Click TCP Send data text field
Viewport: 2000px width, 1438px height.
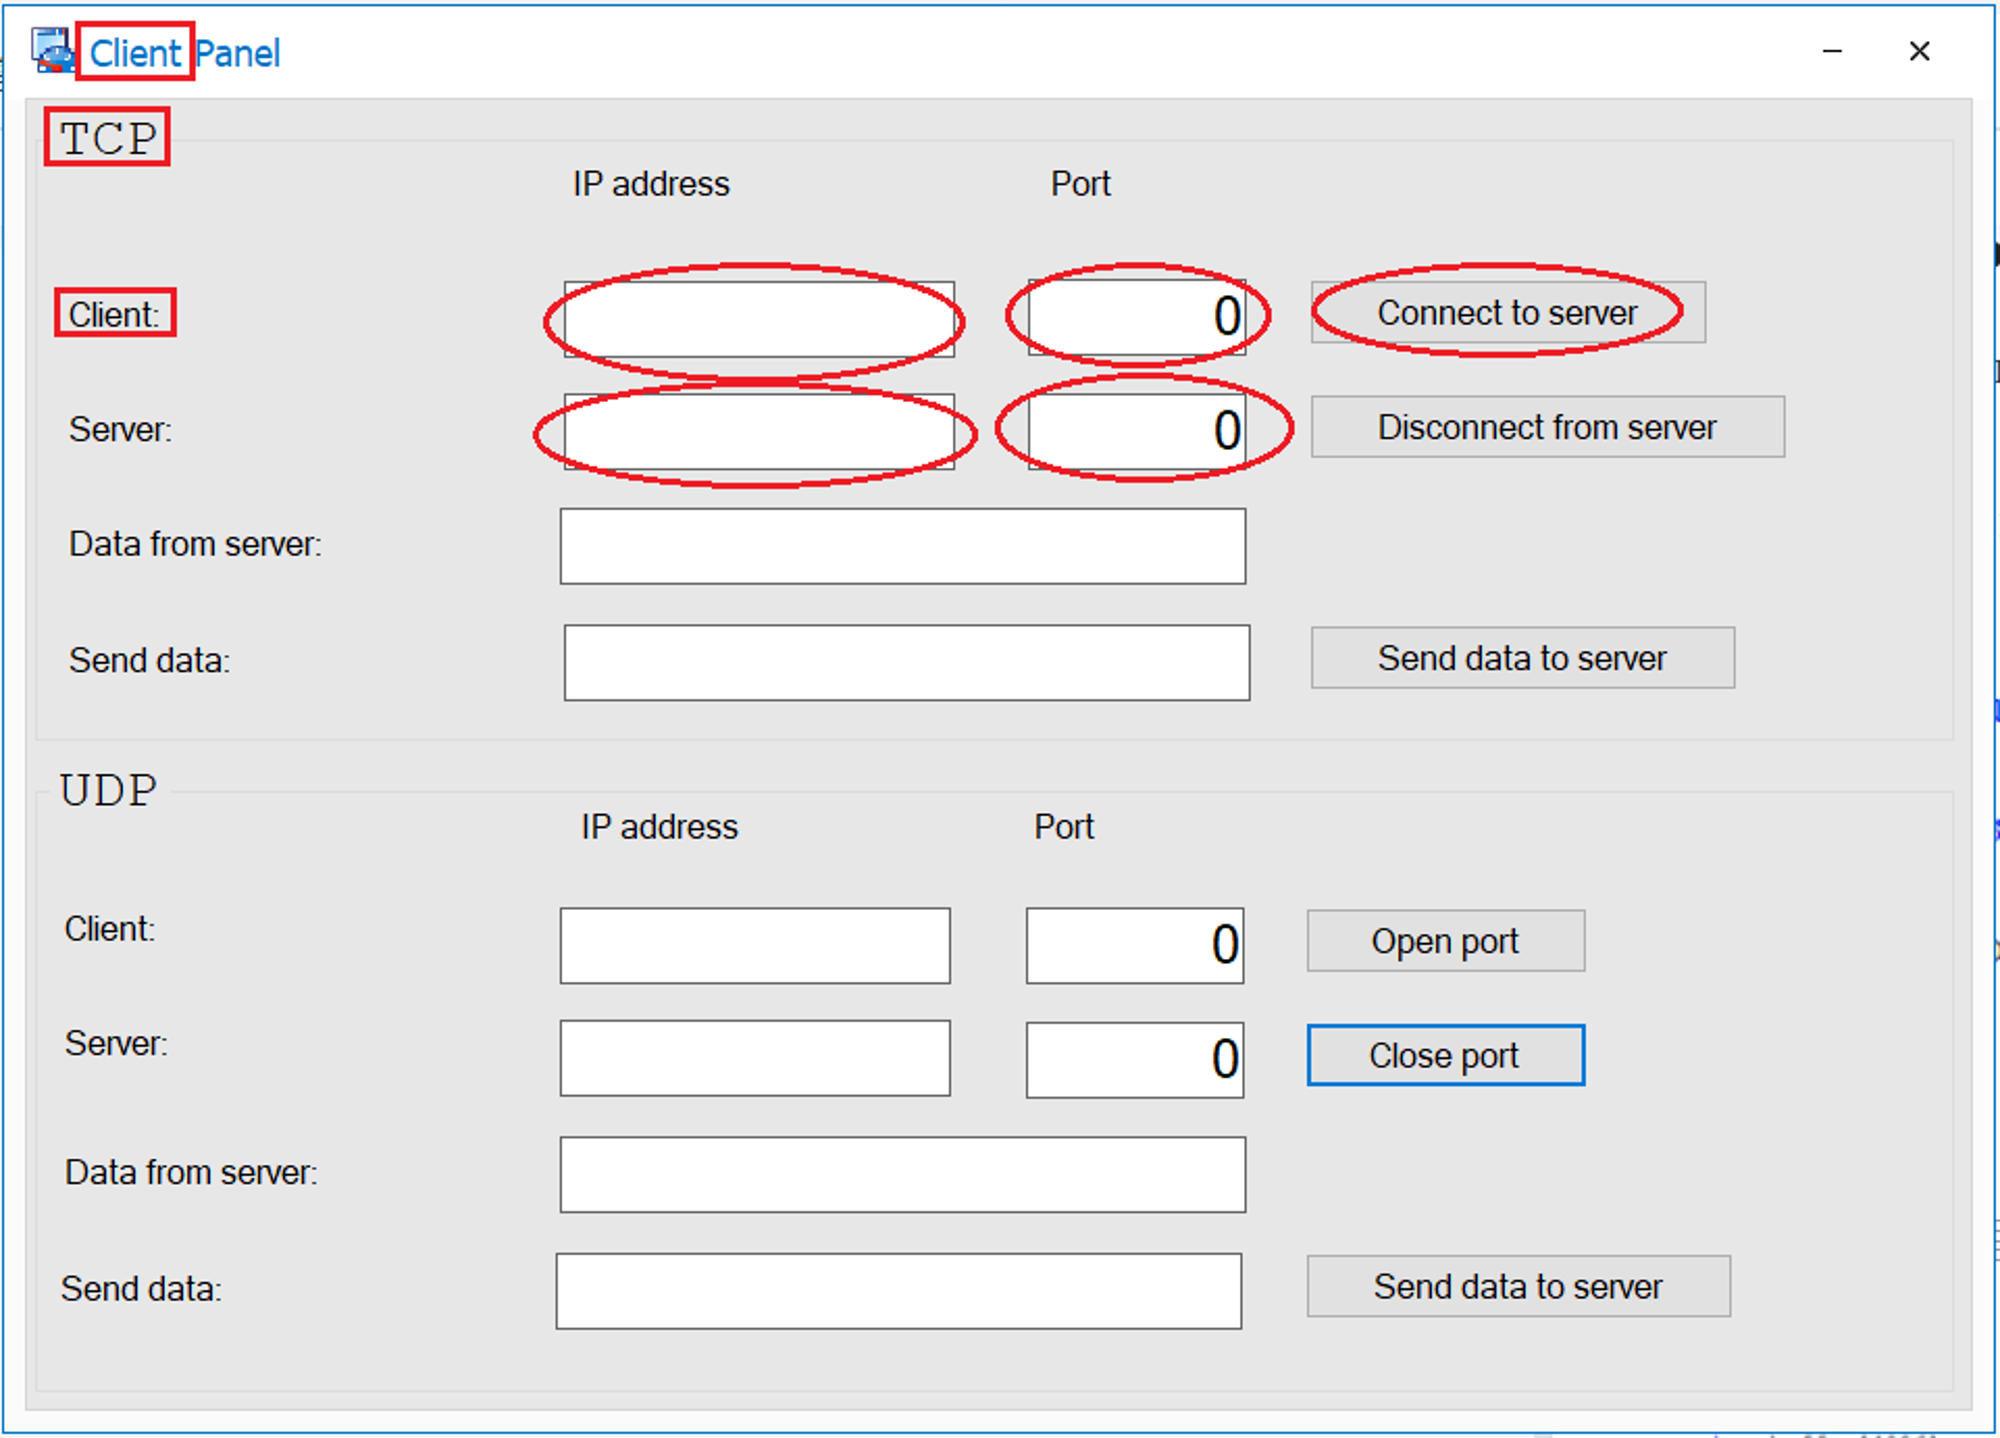(x=906, y=663)
